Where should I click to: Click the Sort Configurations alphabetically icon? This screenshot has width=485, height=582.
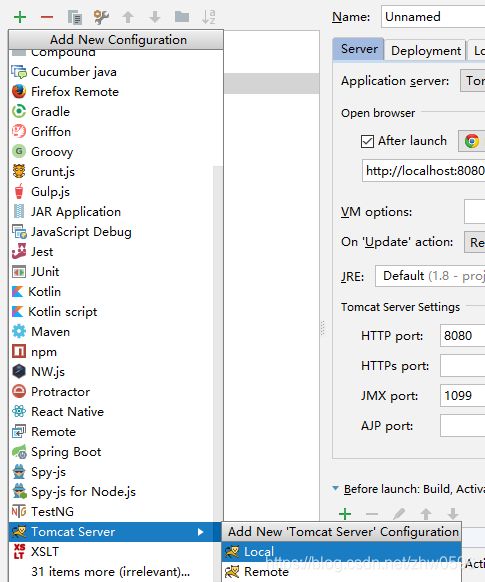(209, 17)
